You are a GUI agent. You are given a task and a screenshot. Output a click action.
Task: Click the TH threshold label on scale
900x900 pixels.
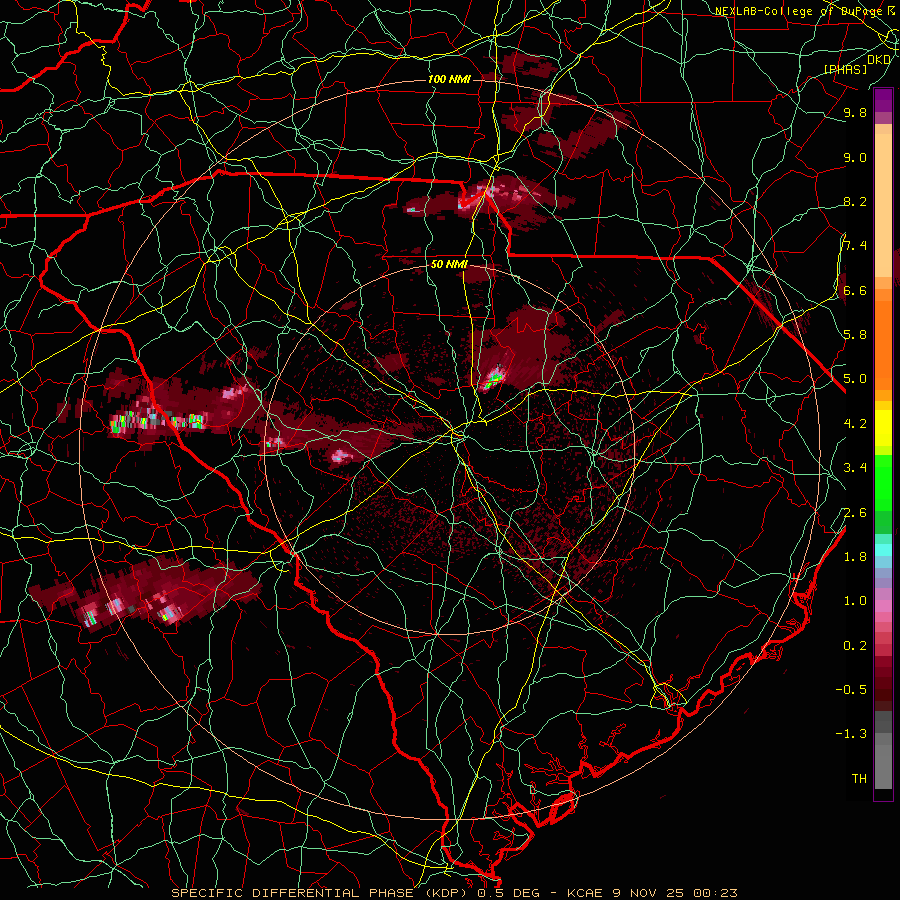coord(859,779)
